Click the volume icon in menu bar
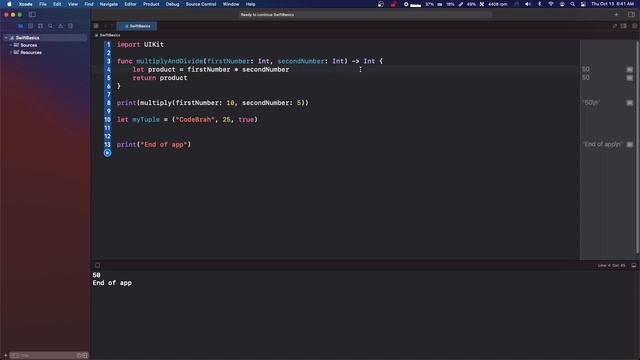640x360 pixels. pyautogui.click(x=528, y=4)
